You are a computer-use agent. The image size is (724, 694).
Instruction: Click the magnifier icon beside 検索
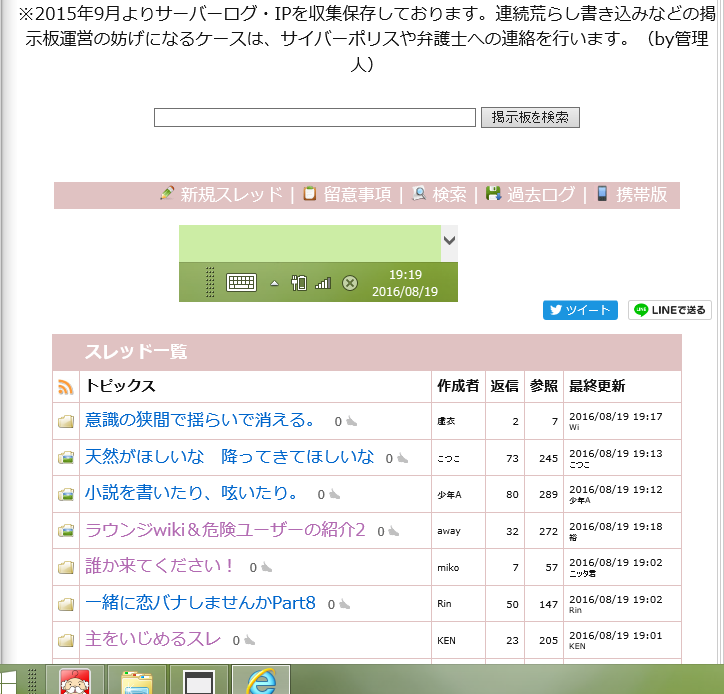[420, 194]
